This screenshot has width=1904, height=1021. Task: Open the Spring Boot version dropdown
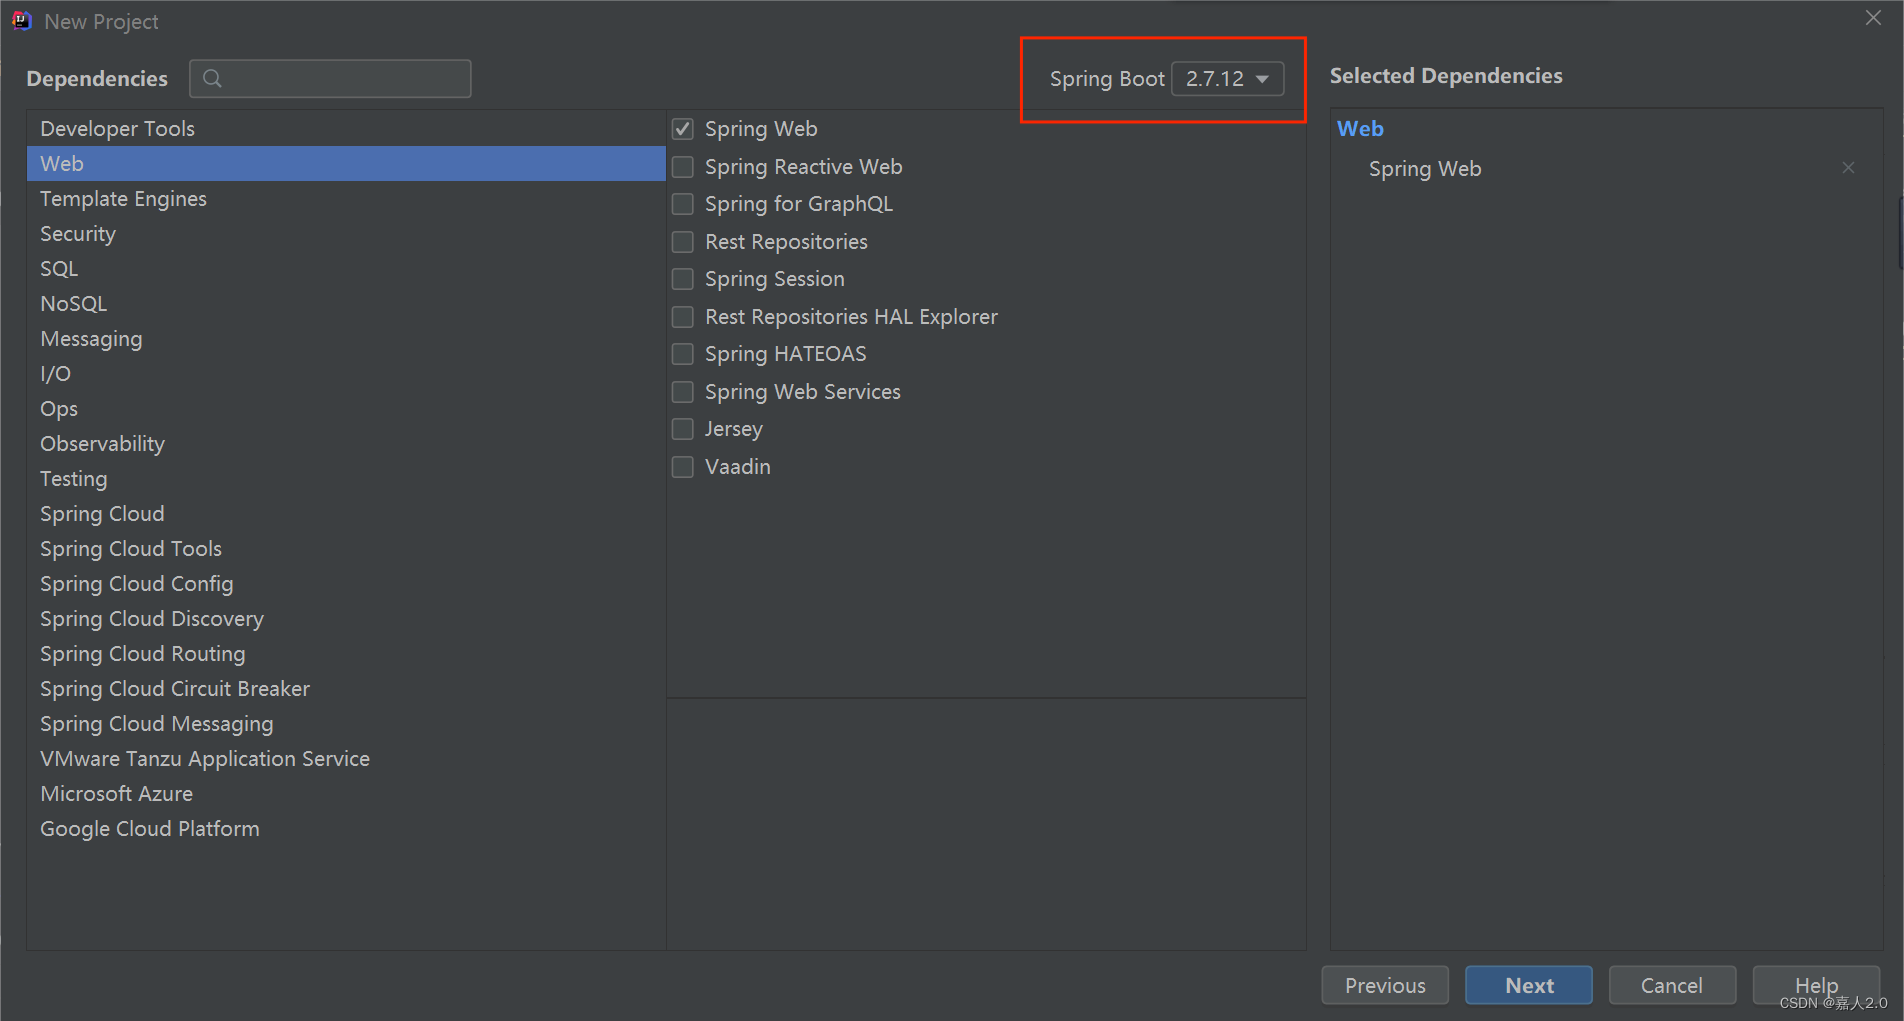tap(1227, 78)
